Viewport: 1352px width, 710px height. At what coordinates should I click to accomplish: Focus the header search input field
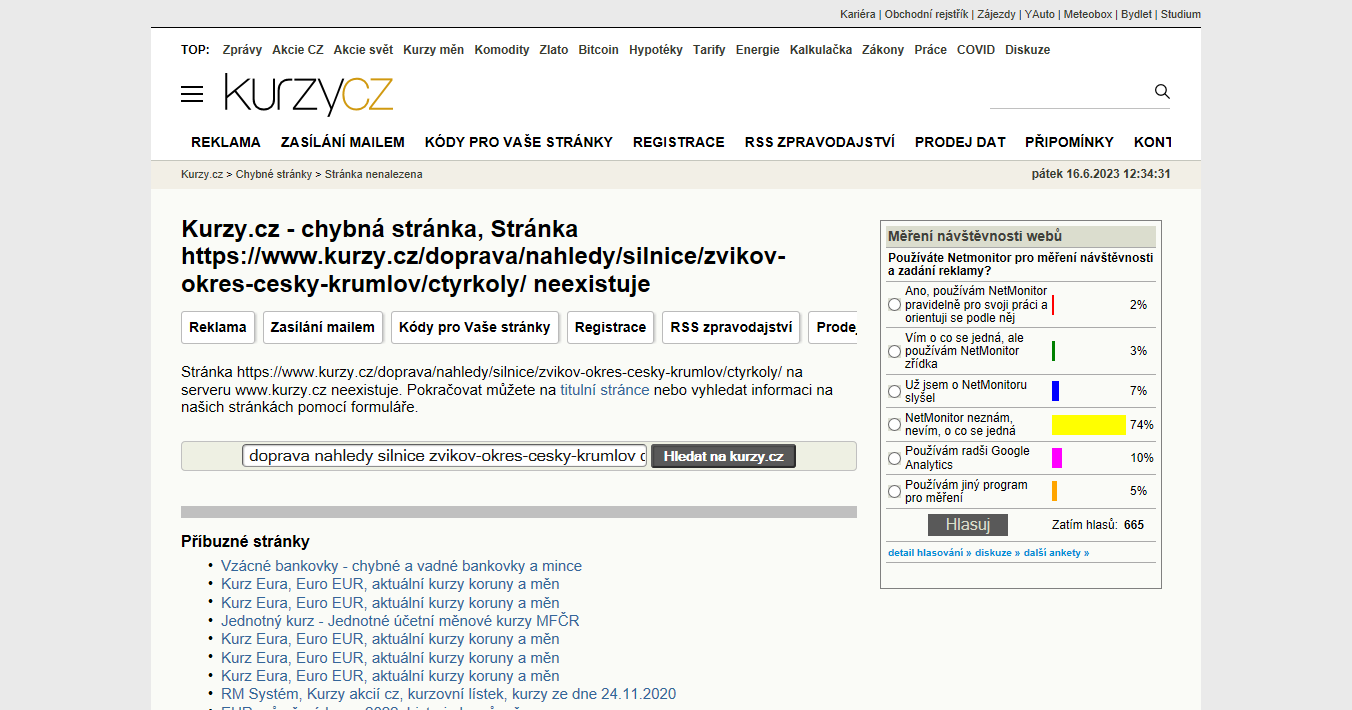click(x=1070, y=92)
